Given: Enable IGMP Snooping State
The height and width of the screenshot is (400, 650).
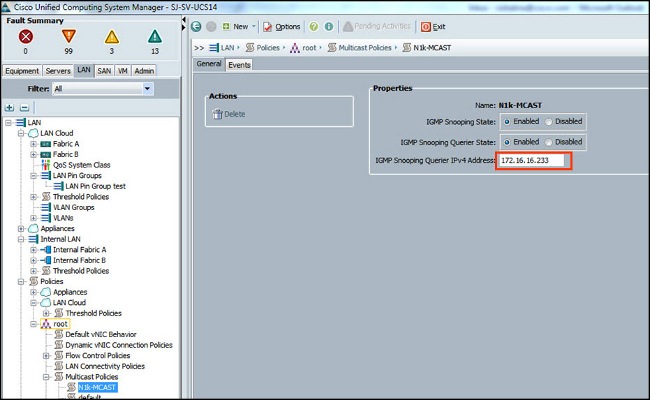Looking at the screenshot, I should coord(507,122).
